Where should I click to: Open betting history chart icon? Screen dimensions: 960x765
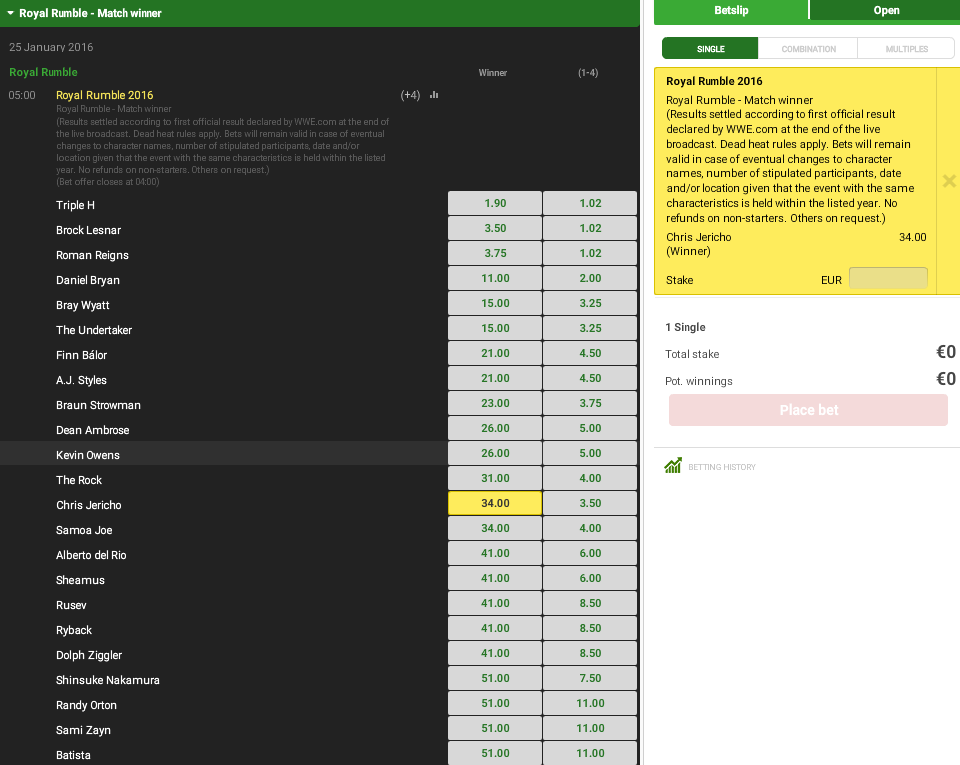click(x=673, y=466)
